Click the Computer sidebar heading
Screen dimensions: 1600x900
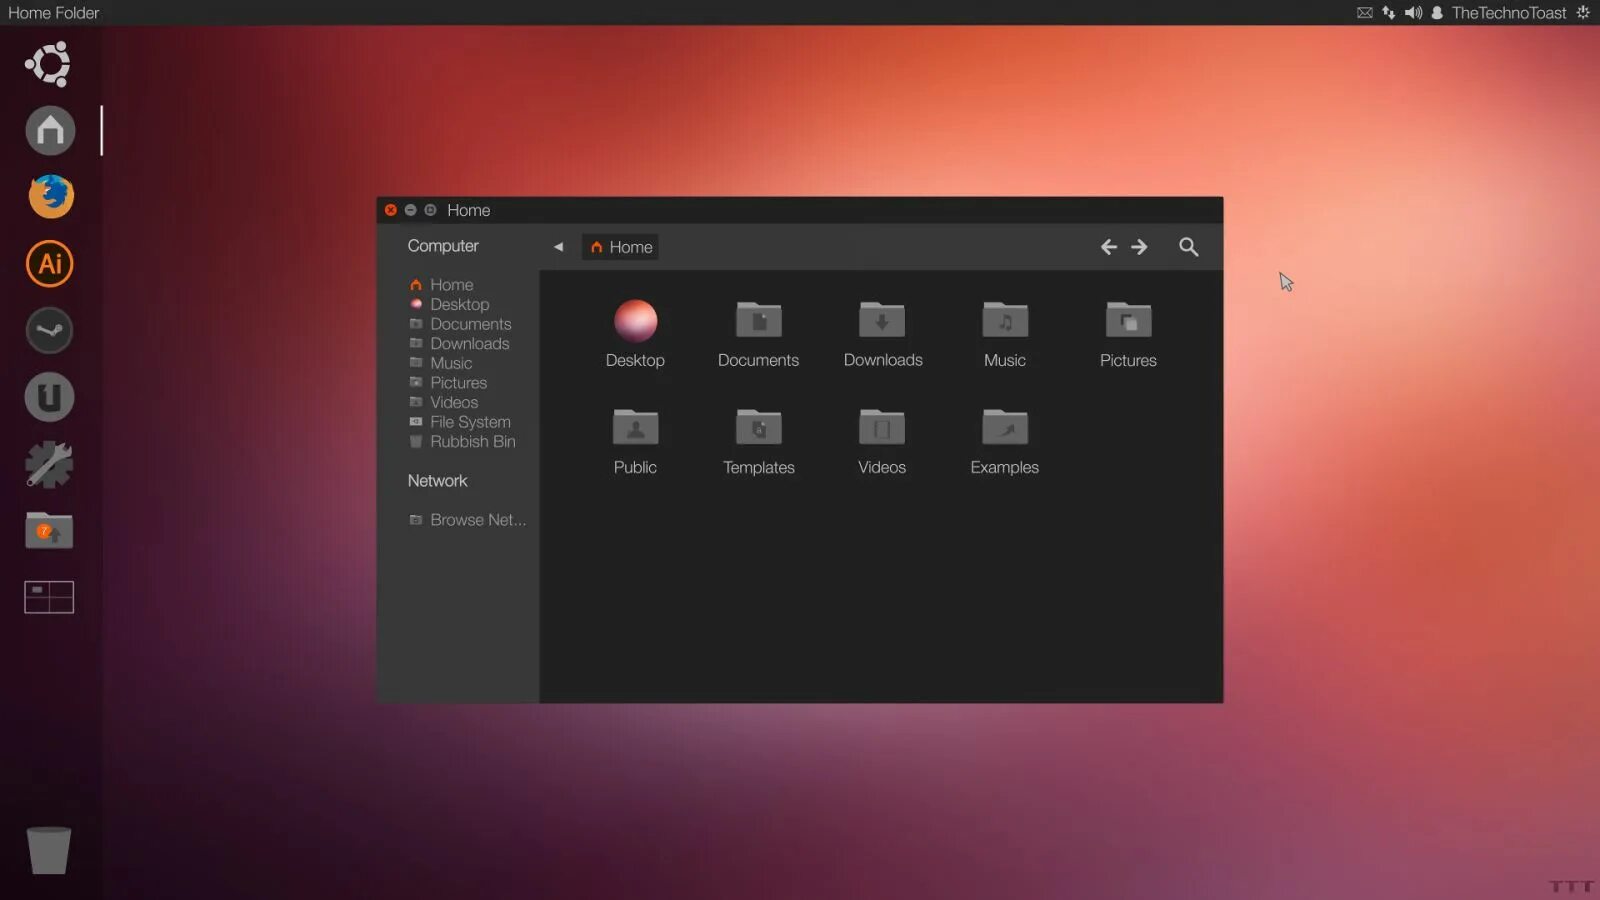[x=443, y=246]
